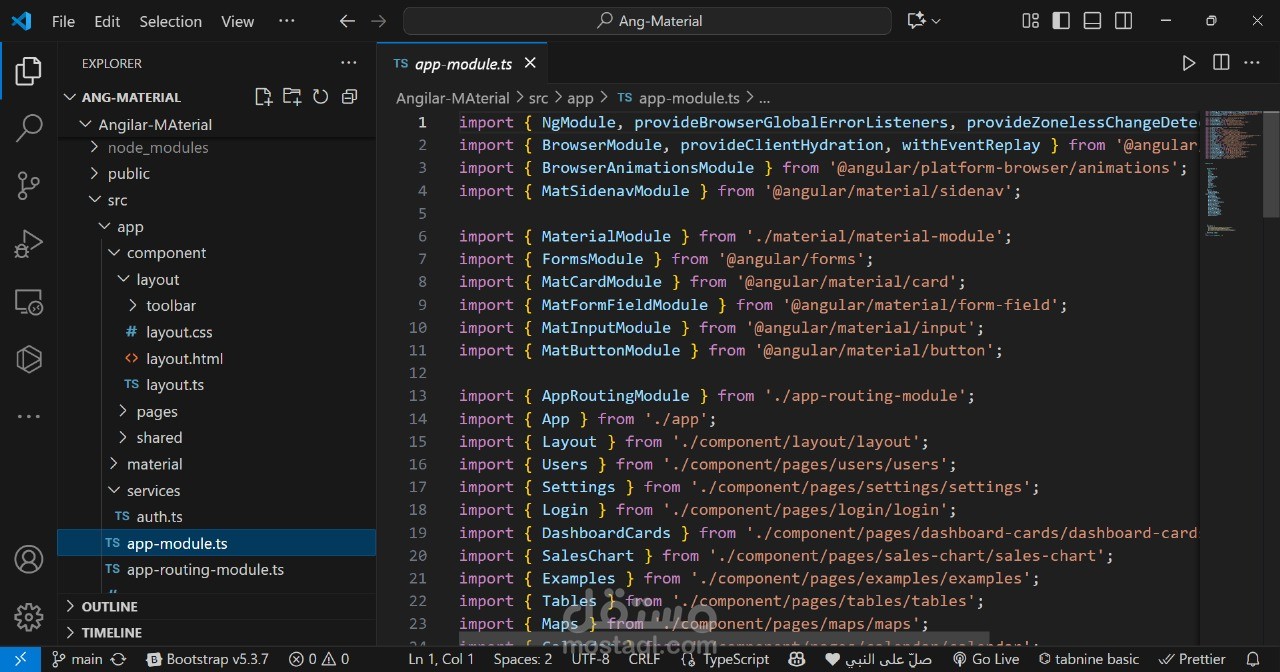This screenshot has height=672, width=1280.
Task: Open Customize Layout options
Action: coord(1030,21)
